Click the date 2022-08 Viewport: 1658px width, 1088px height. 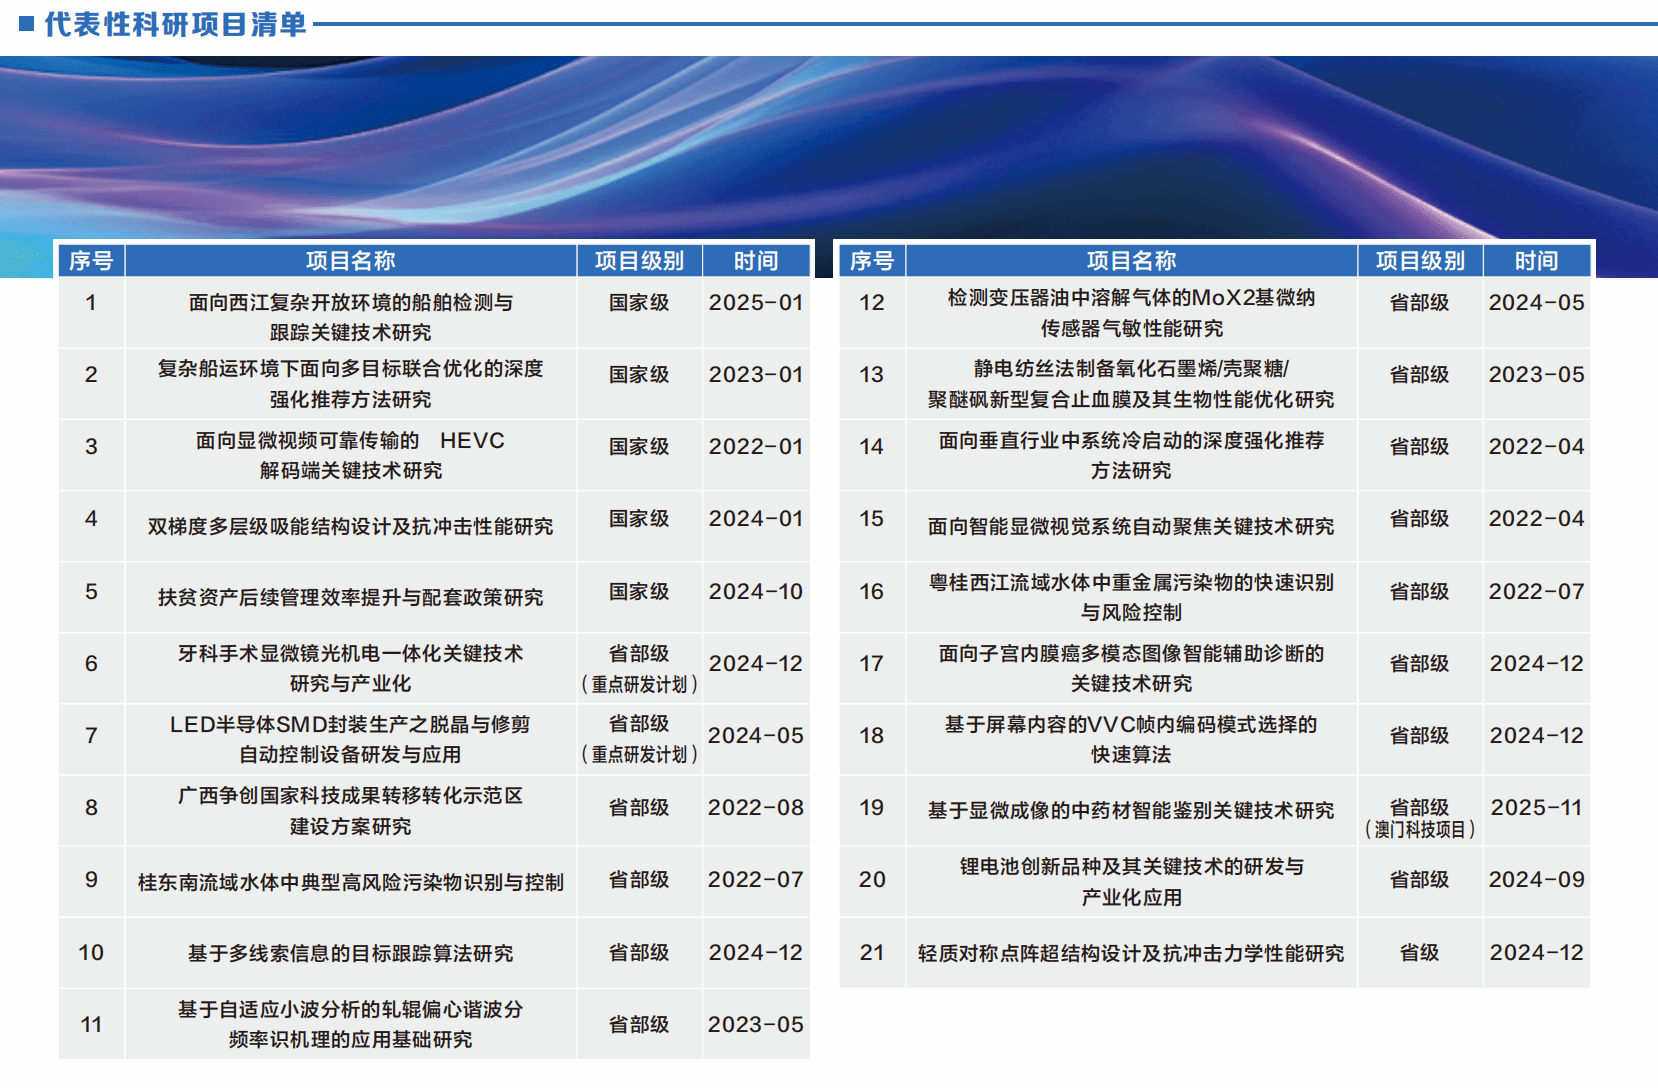click(755, 808)
